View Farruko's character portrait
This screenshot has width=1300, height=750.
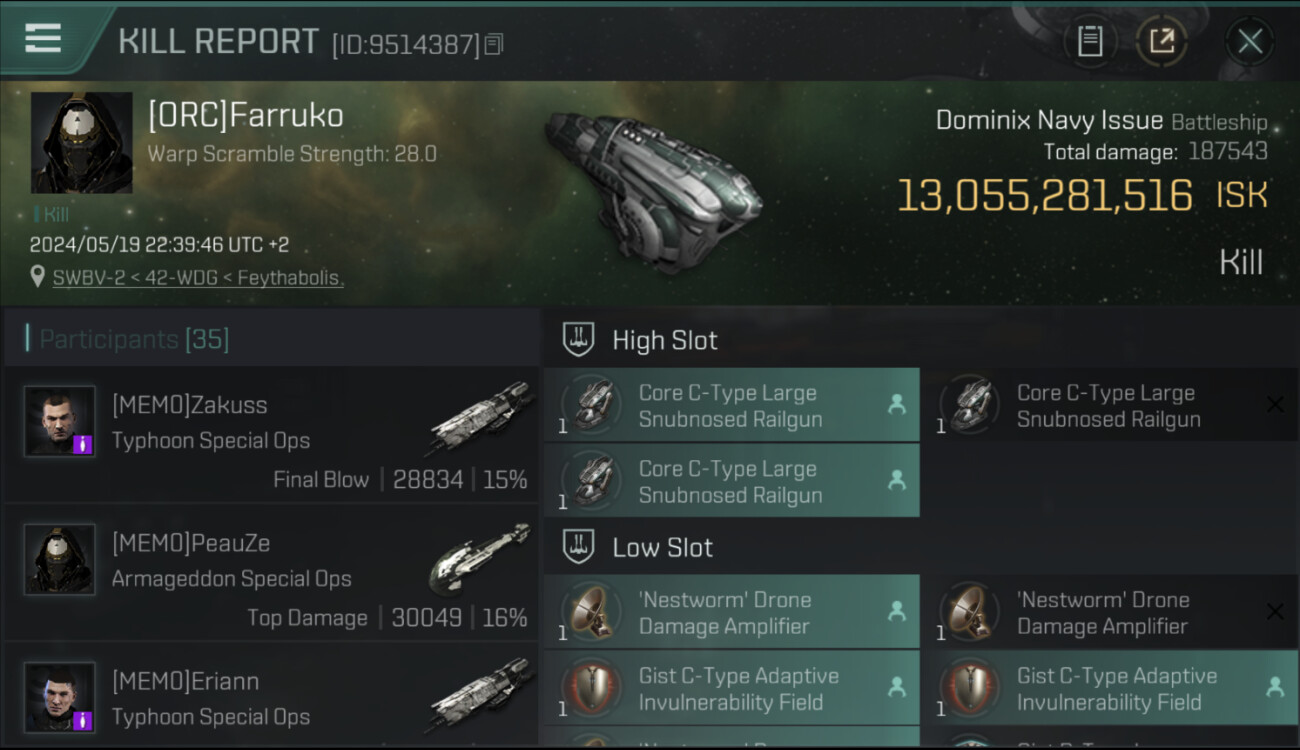click(82, 142)
